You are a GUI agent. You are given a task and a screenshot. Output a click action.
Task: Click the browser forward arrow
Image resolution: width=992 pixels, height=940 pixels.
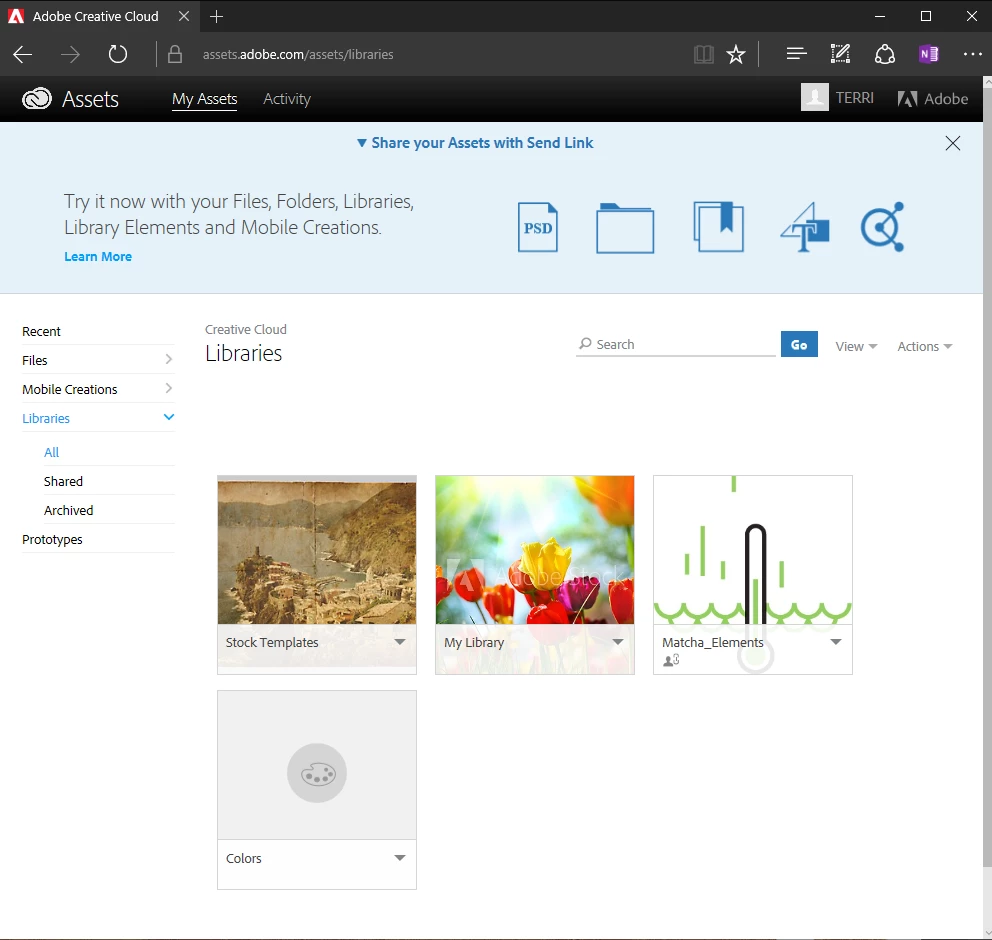tap(70, 54)
